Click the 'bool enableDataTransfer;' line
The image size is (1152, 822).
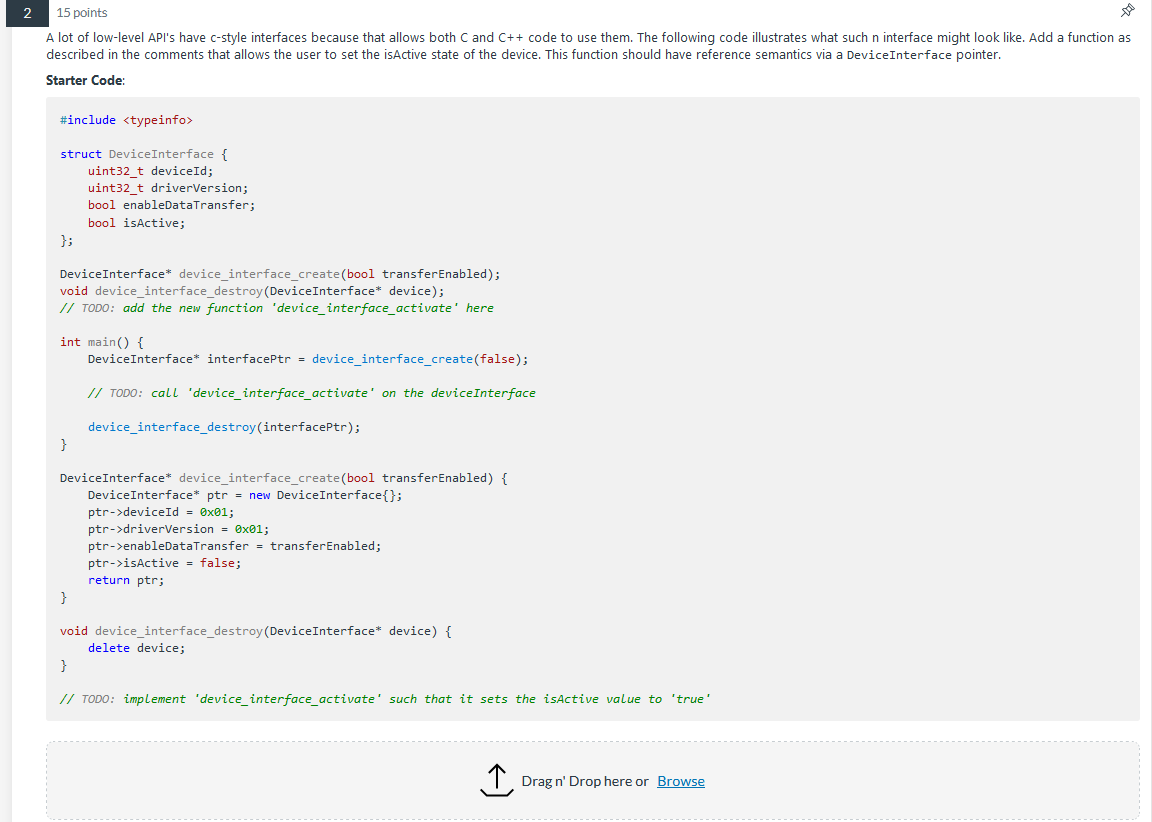click(x=171, y=205)
